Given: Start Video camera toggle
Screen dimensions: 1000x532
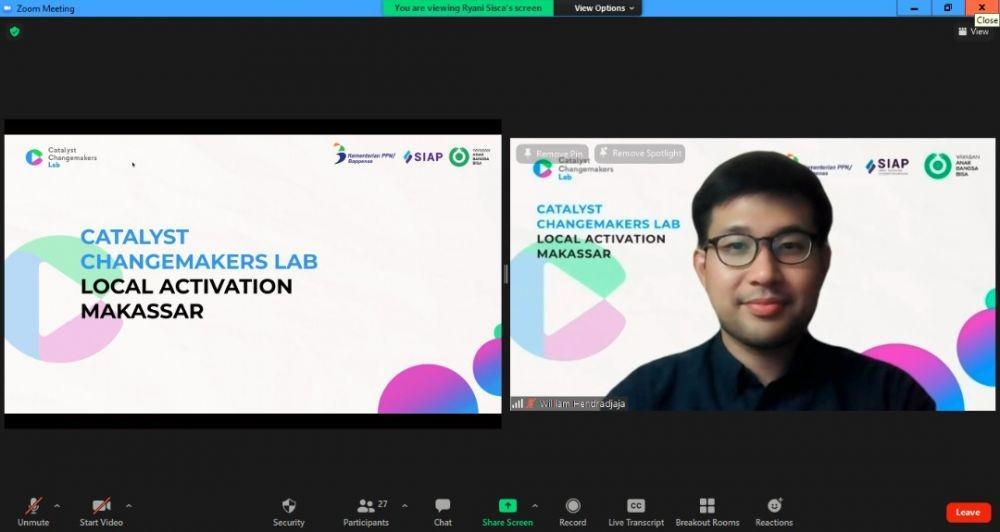Looking at the screenshot, I should [101, 512].
